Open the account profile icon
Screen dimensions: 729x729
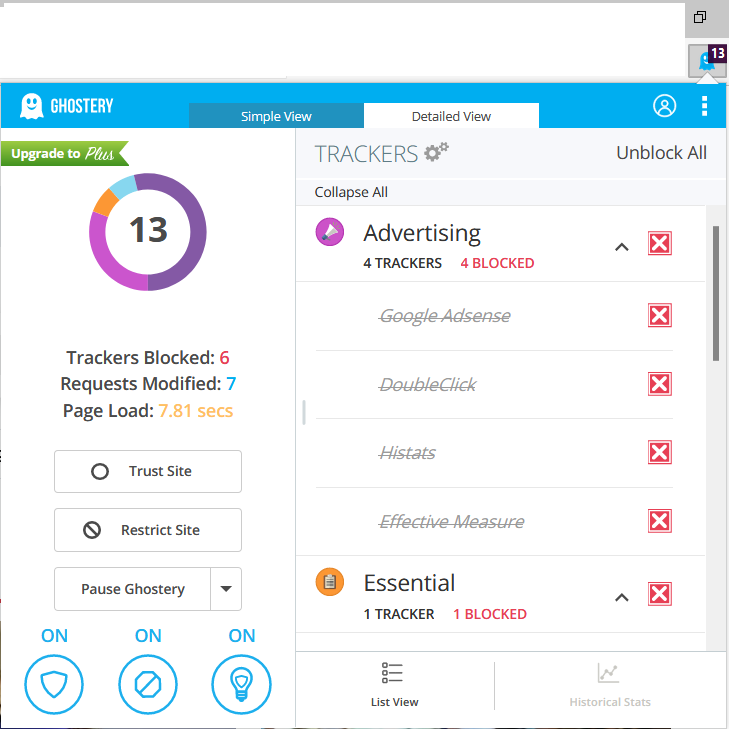pos(664,106)
